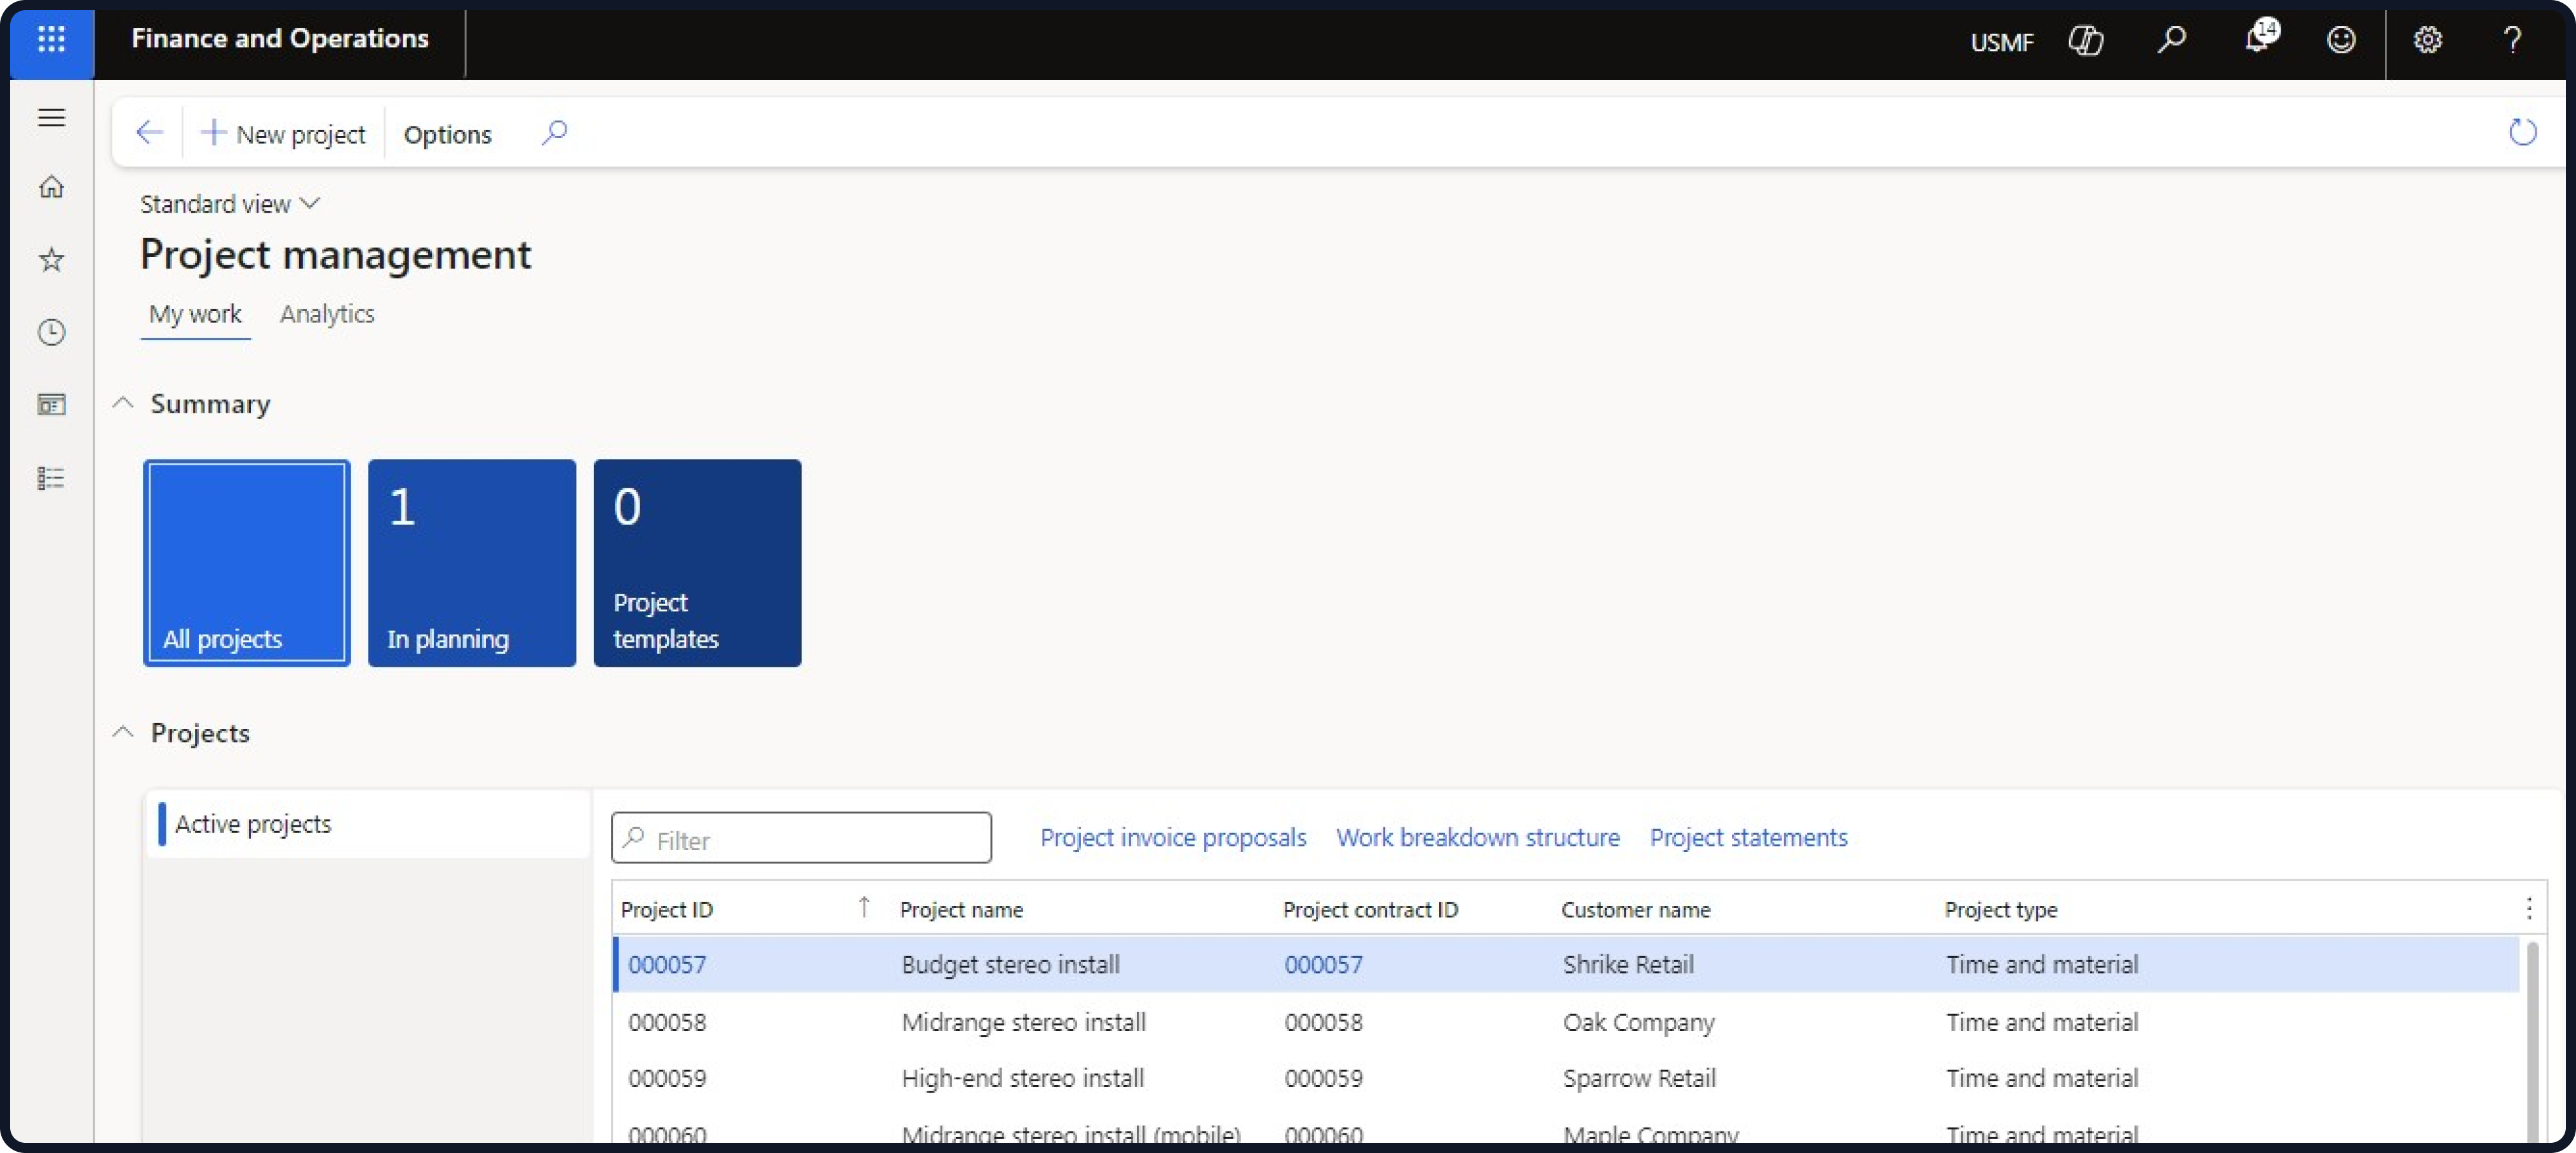The width and height of the screenshot is (2576, 1153).
Task: Click Oak Company customer cell
Action: (1638, 1022)
